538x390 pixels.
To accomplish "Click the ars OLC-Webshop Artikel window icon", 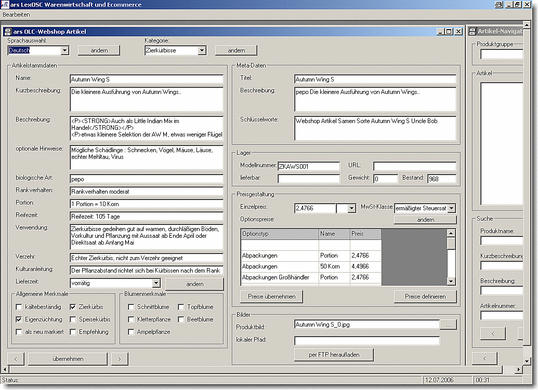I will [x=7, y=32].
